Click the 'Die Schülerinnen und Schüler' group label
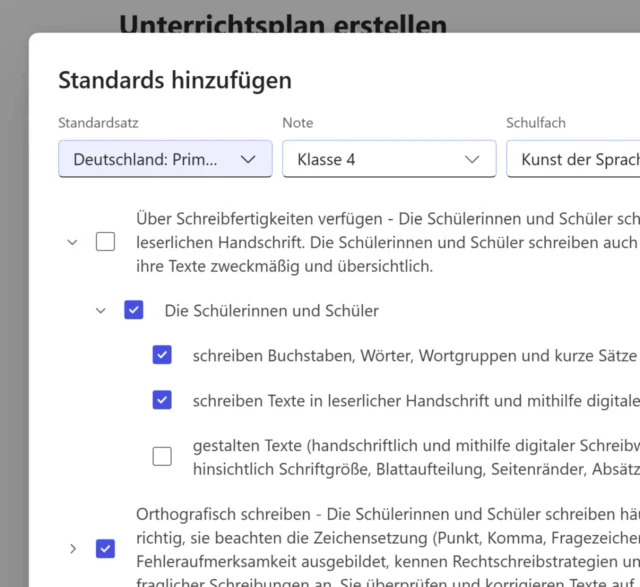 click(x=271, y=311)
